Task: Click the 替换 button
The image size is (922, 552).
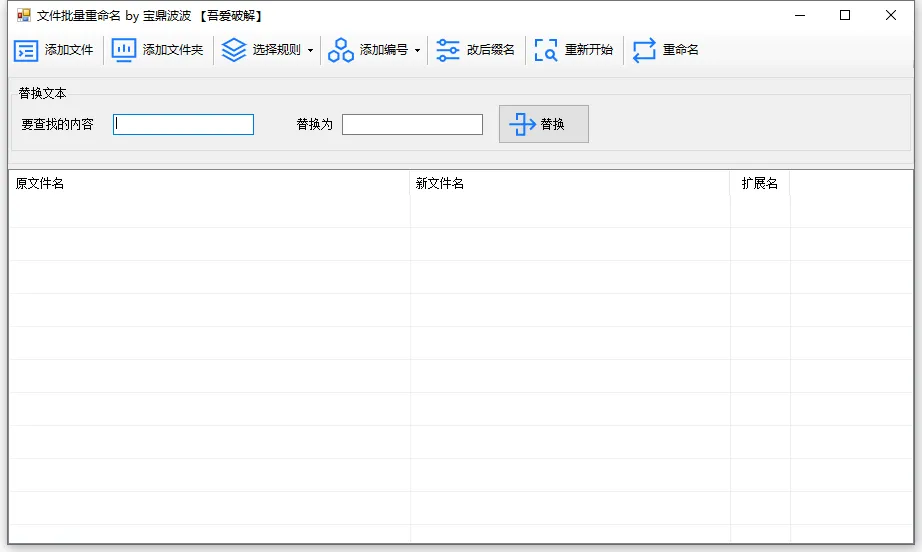Action: (544, 124)
